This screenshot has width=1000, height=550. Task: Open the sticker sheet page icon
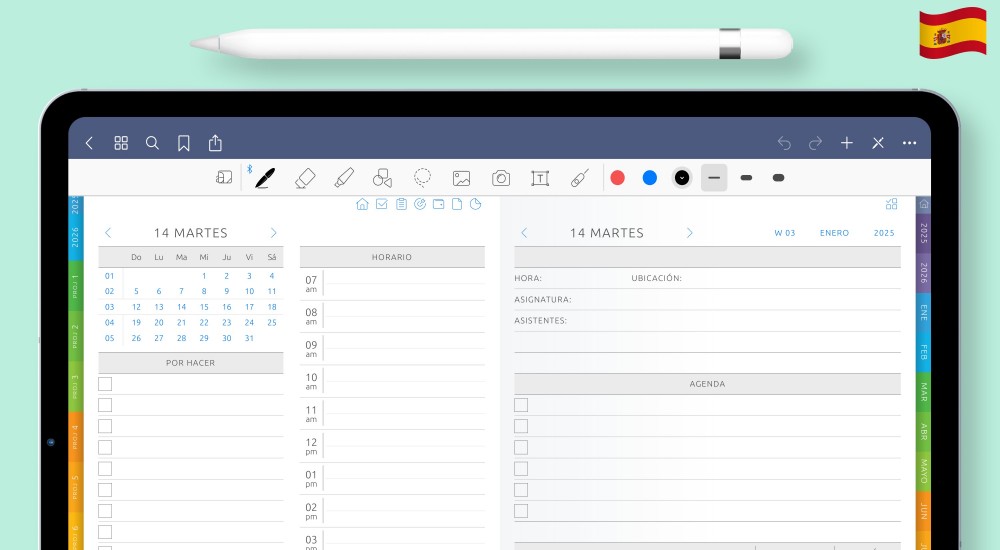tap(475, 204)
